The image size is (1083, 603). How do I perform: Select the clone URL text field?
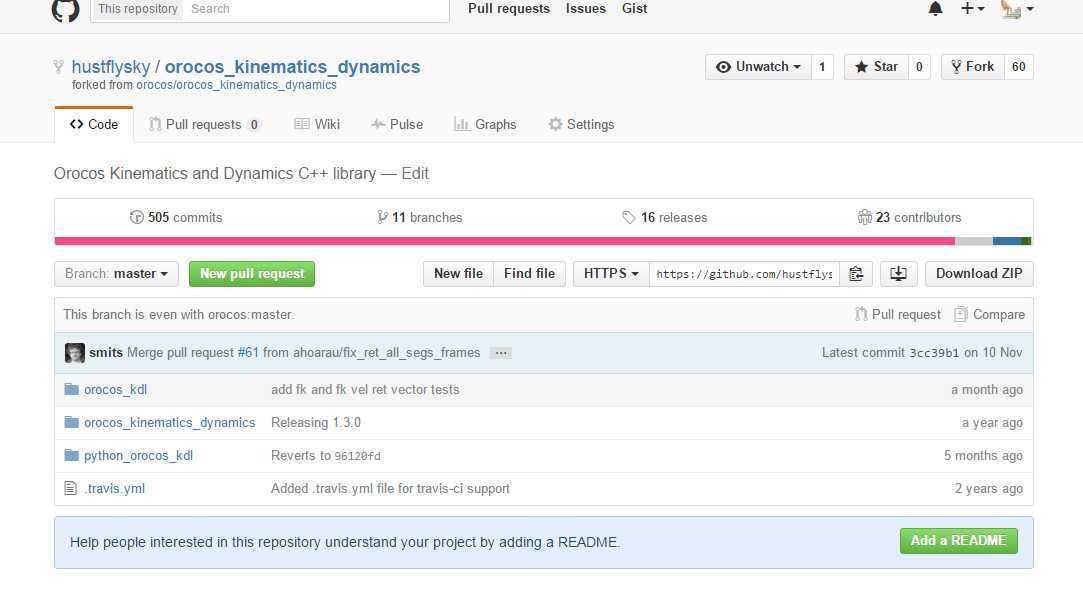click(745, 274)
